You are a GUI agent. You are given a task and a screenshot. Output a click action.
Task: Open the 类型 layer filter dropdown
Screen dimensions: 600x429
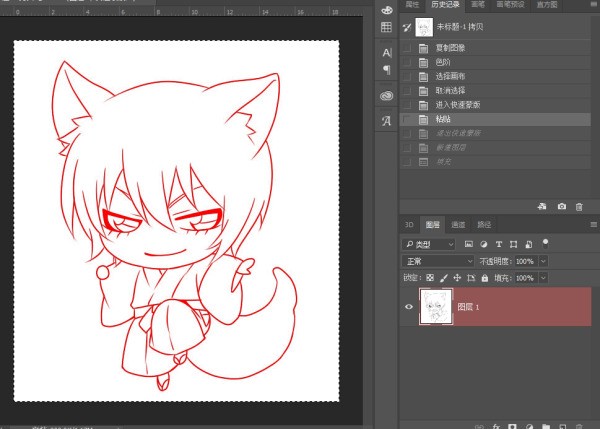(x=429, y=243)
